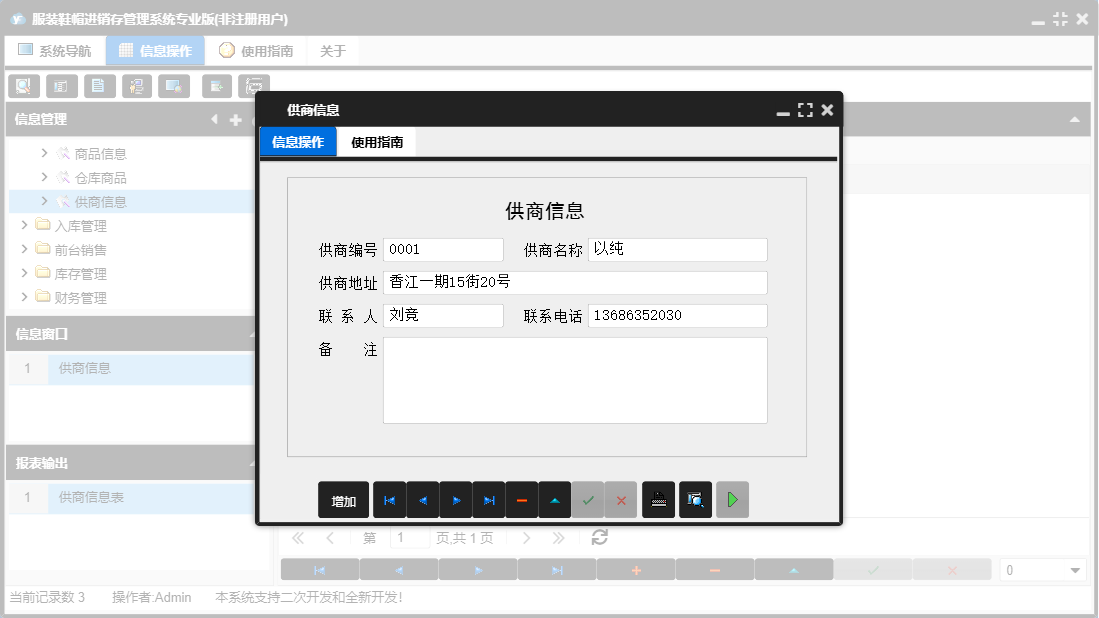Expand the 财务管理 tree node
The height and width of the screenshot is (618, 1099).
(x=24, y=297)
